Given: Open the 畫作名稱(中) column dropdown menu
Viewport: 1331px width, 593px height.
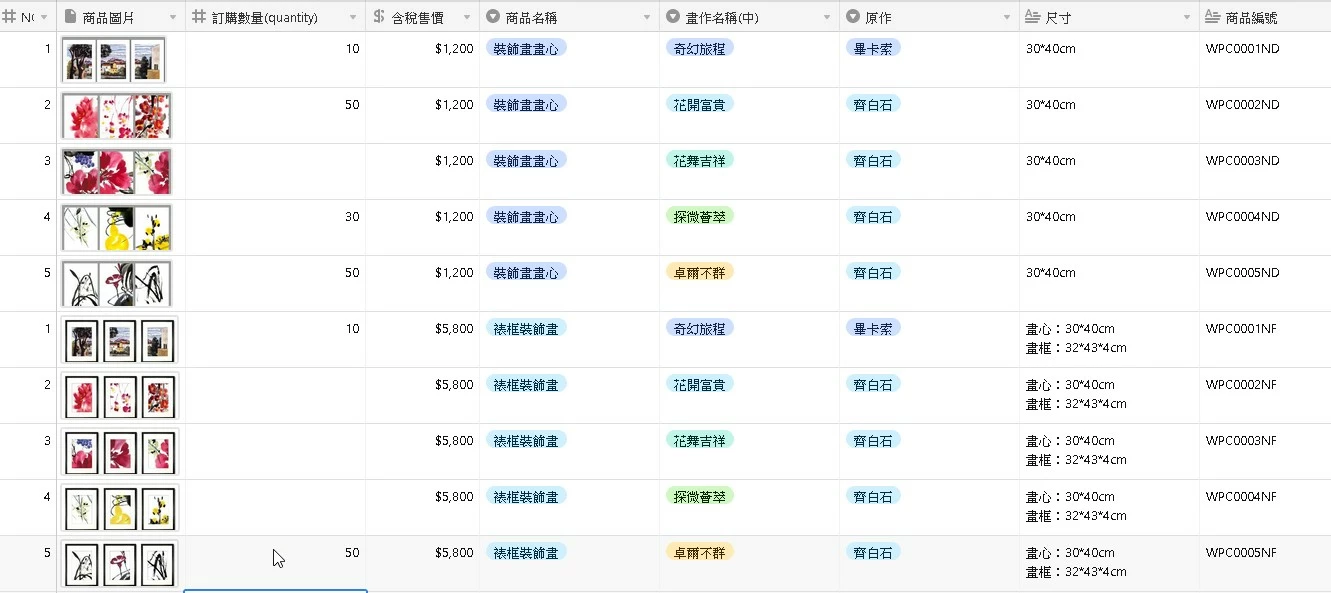Looking at the screenshot, I should (x=827, y=18).
